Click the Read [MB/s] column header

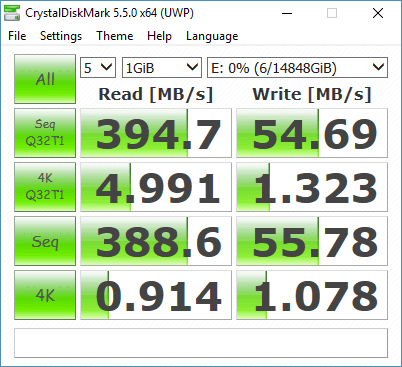[x=156, y=94]
